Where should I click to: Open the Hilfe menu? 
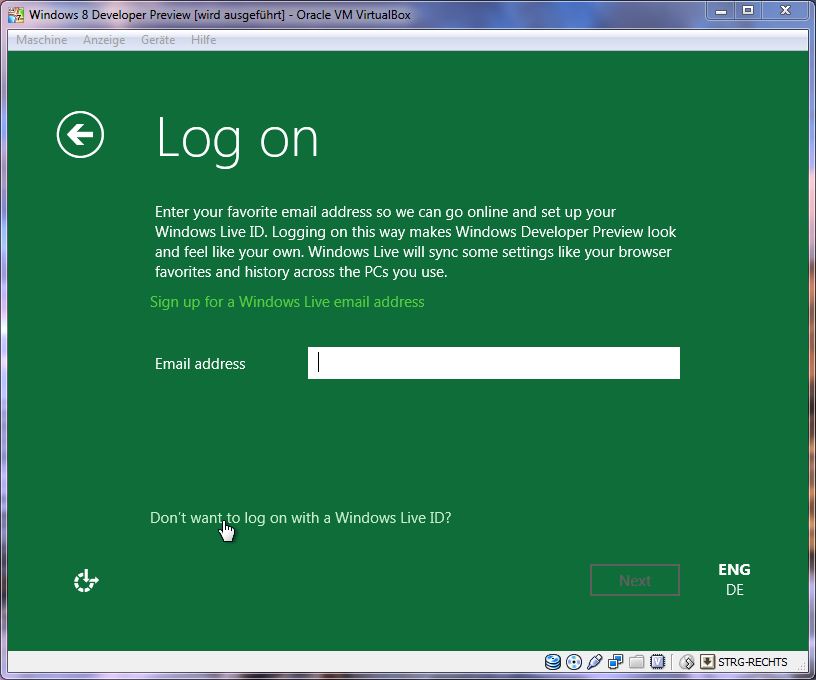pos(203,40)
